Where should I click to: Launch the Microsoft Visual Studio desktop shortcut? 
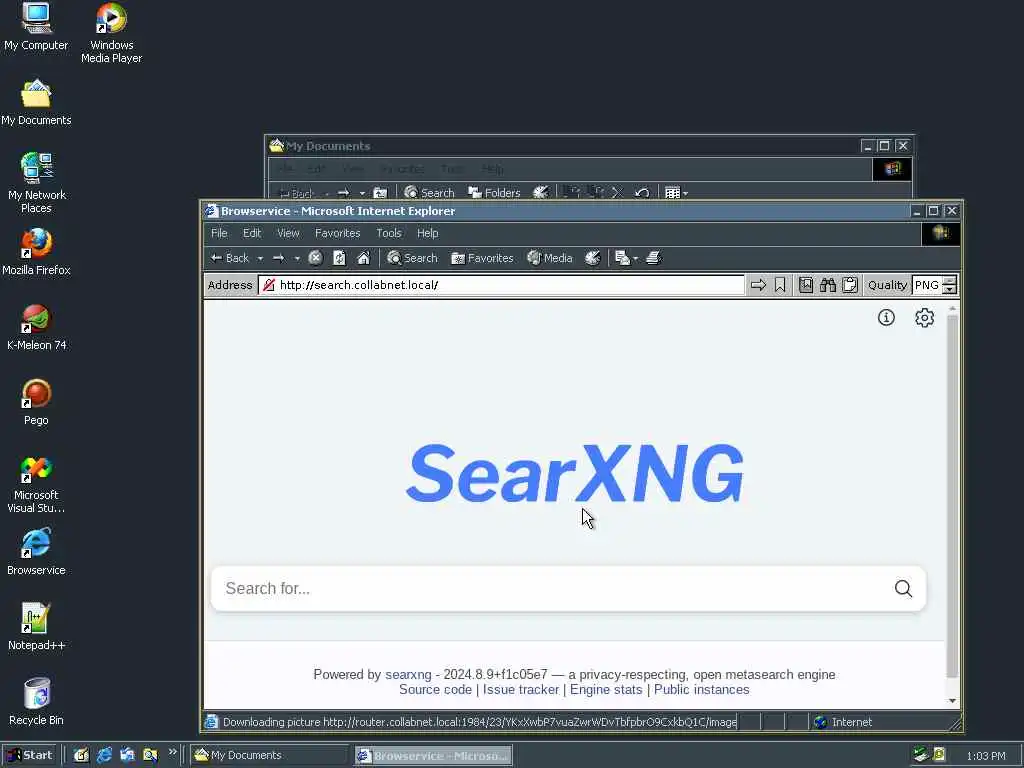[x=36, y=485]
